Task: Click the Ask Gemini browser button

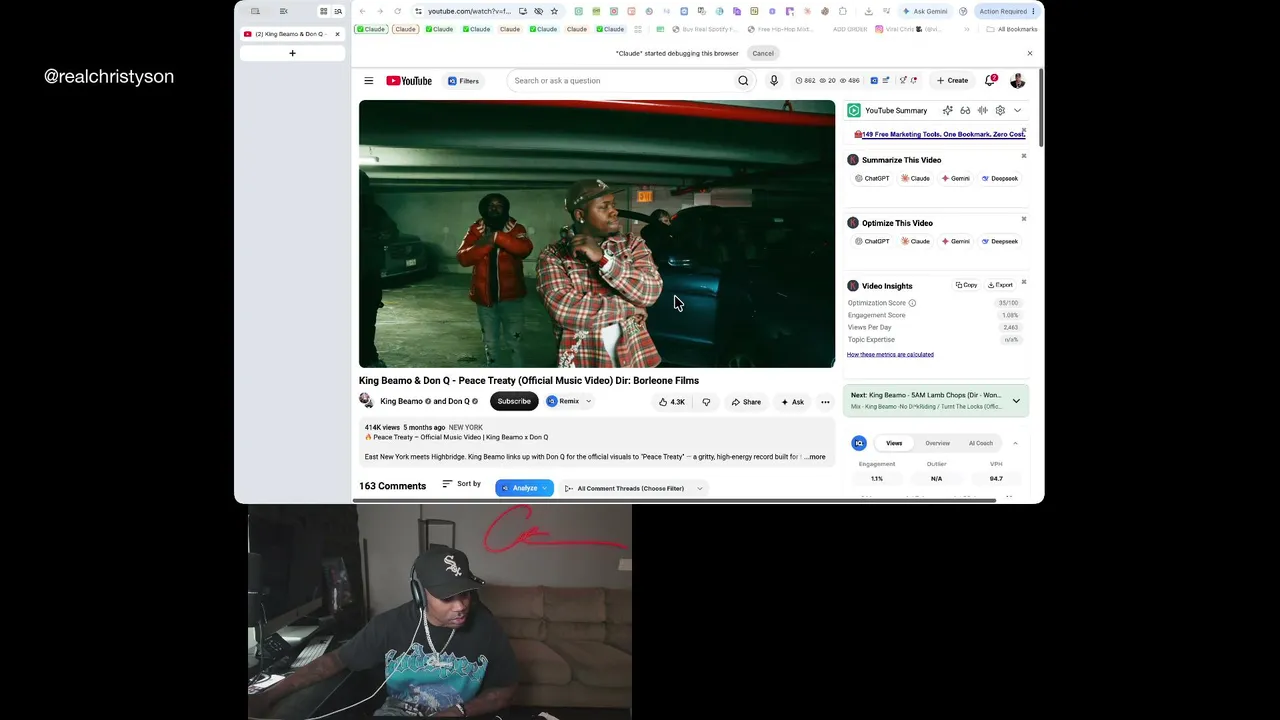Action: click(925, 11)
